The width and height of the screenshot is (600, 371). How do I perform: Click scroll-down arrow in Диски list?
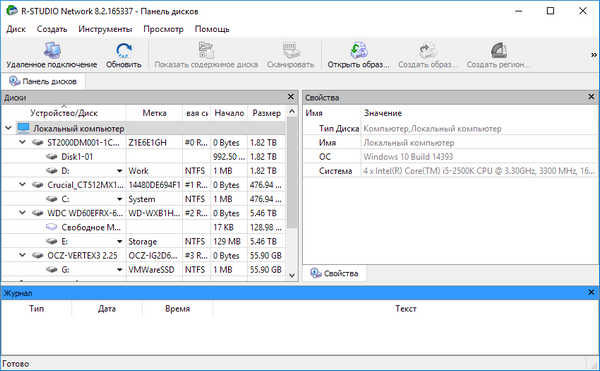292,275
